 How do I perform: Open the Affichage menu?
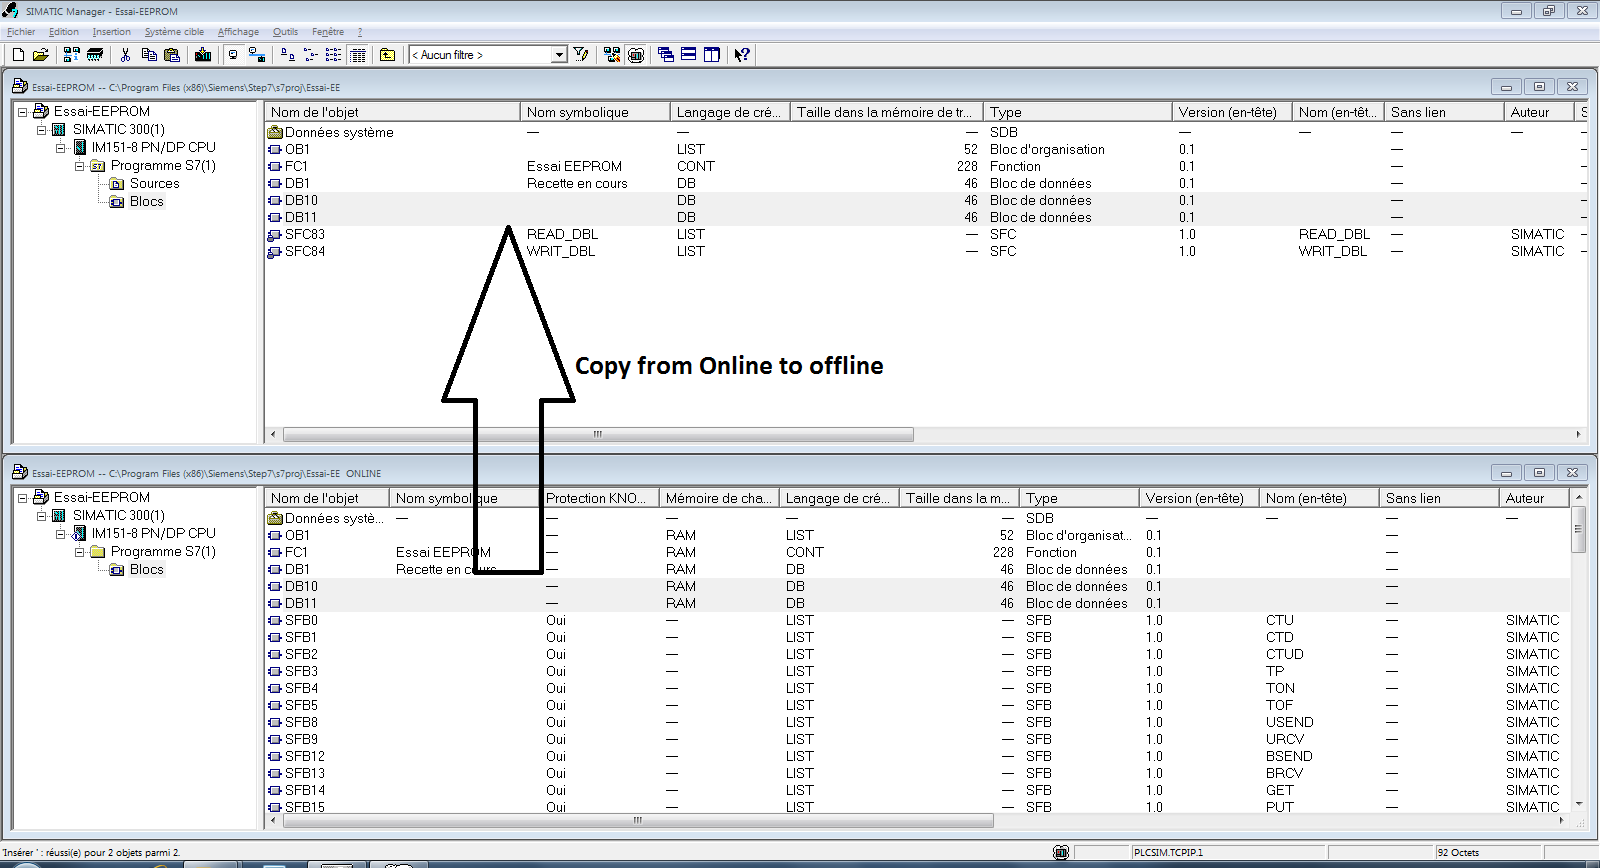(x=238, y=32)
